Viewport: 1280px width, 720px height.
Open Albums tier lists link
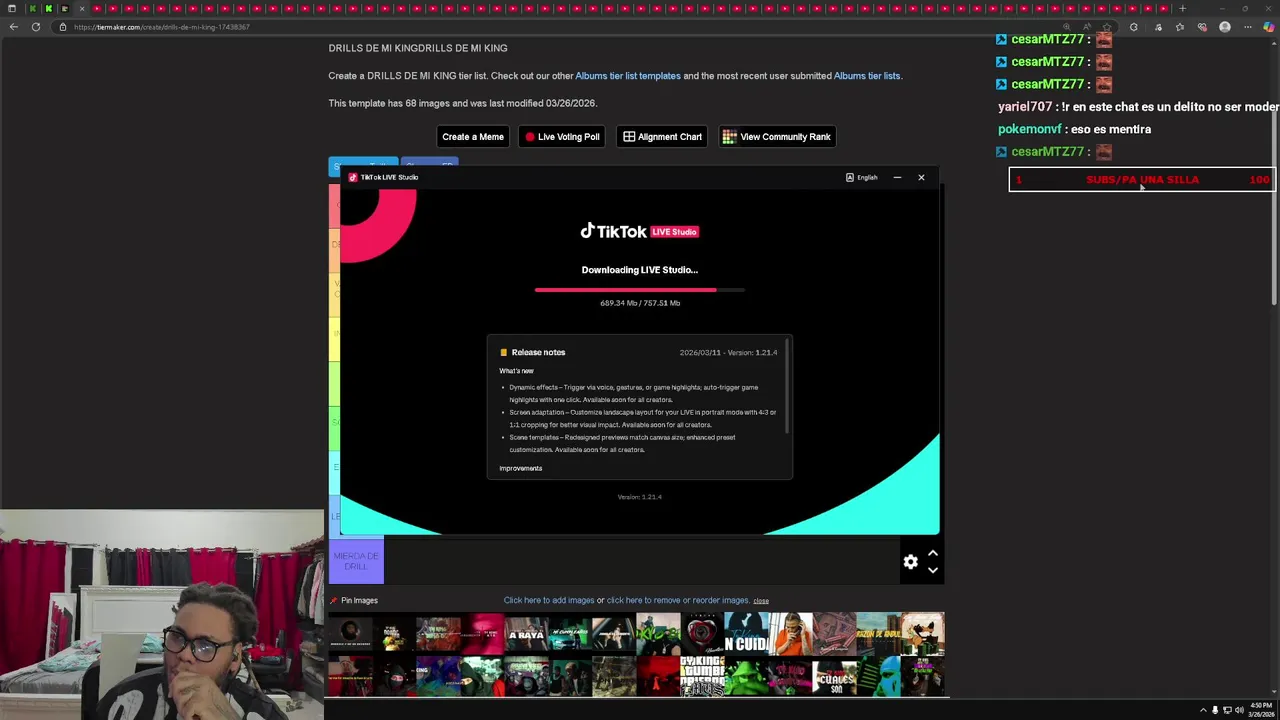(x=867, y=76)
